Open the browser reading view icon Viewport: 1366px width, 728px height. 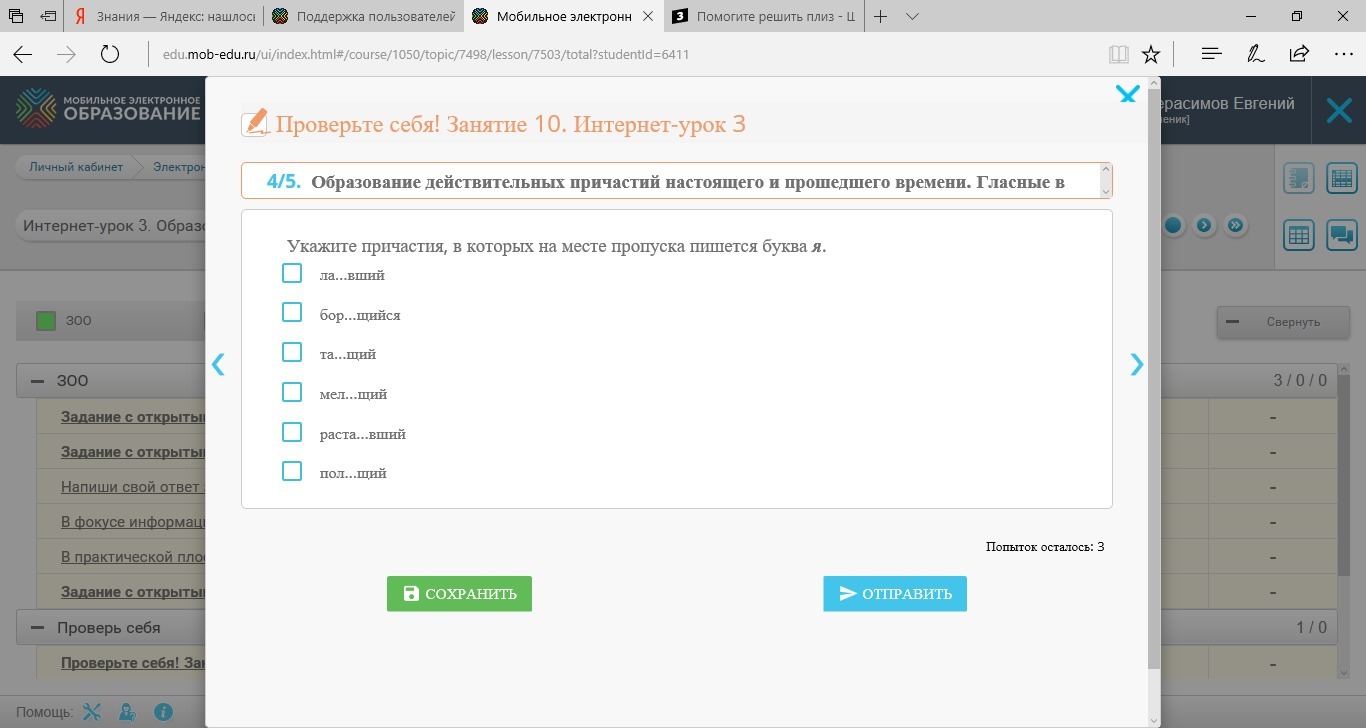coord(1118,54)
